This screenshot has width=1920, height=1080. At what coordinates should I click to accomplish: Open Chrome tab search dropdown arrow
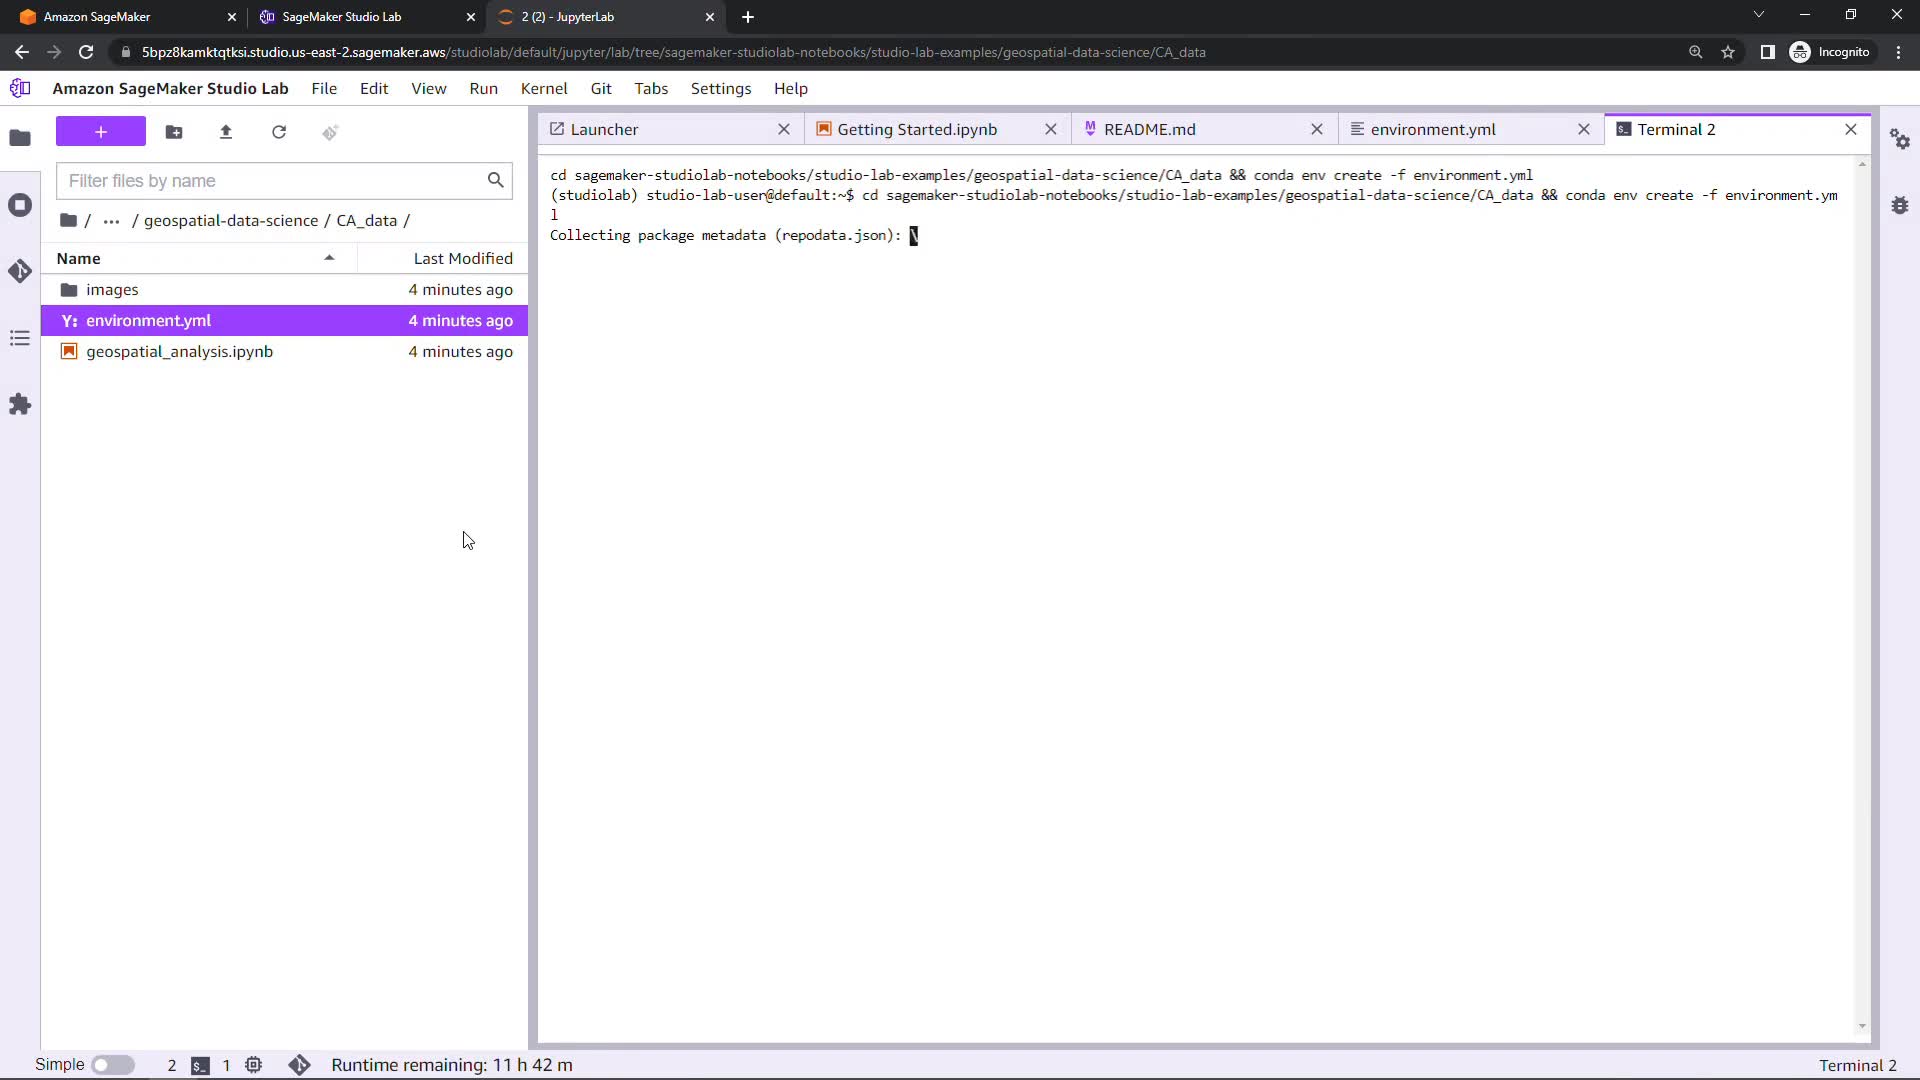(1758, 15)
